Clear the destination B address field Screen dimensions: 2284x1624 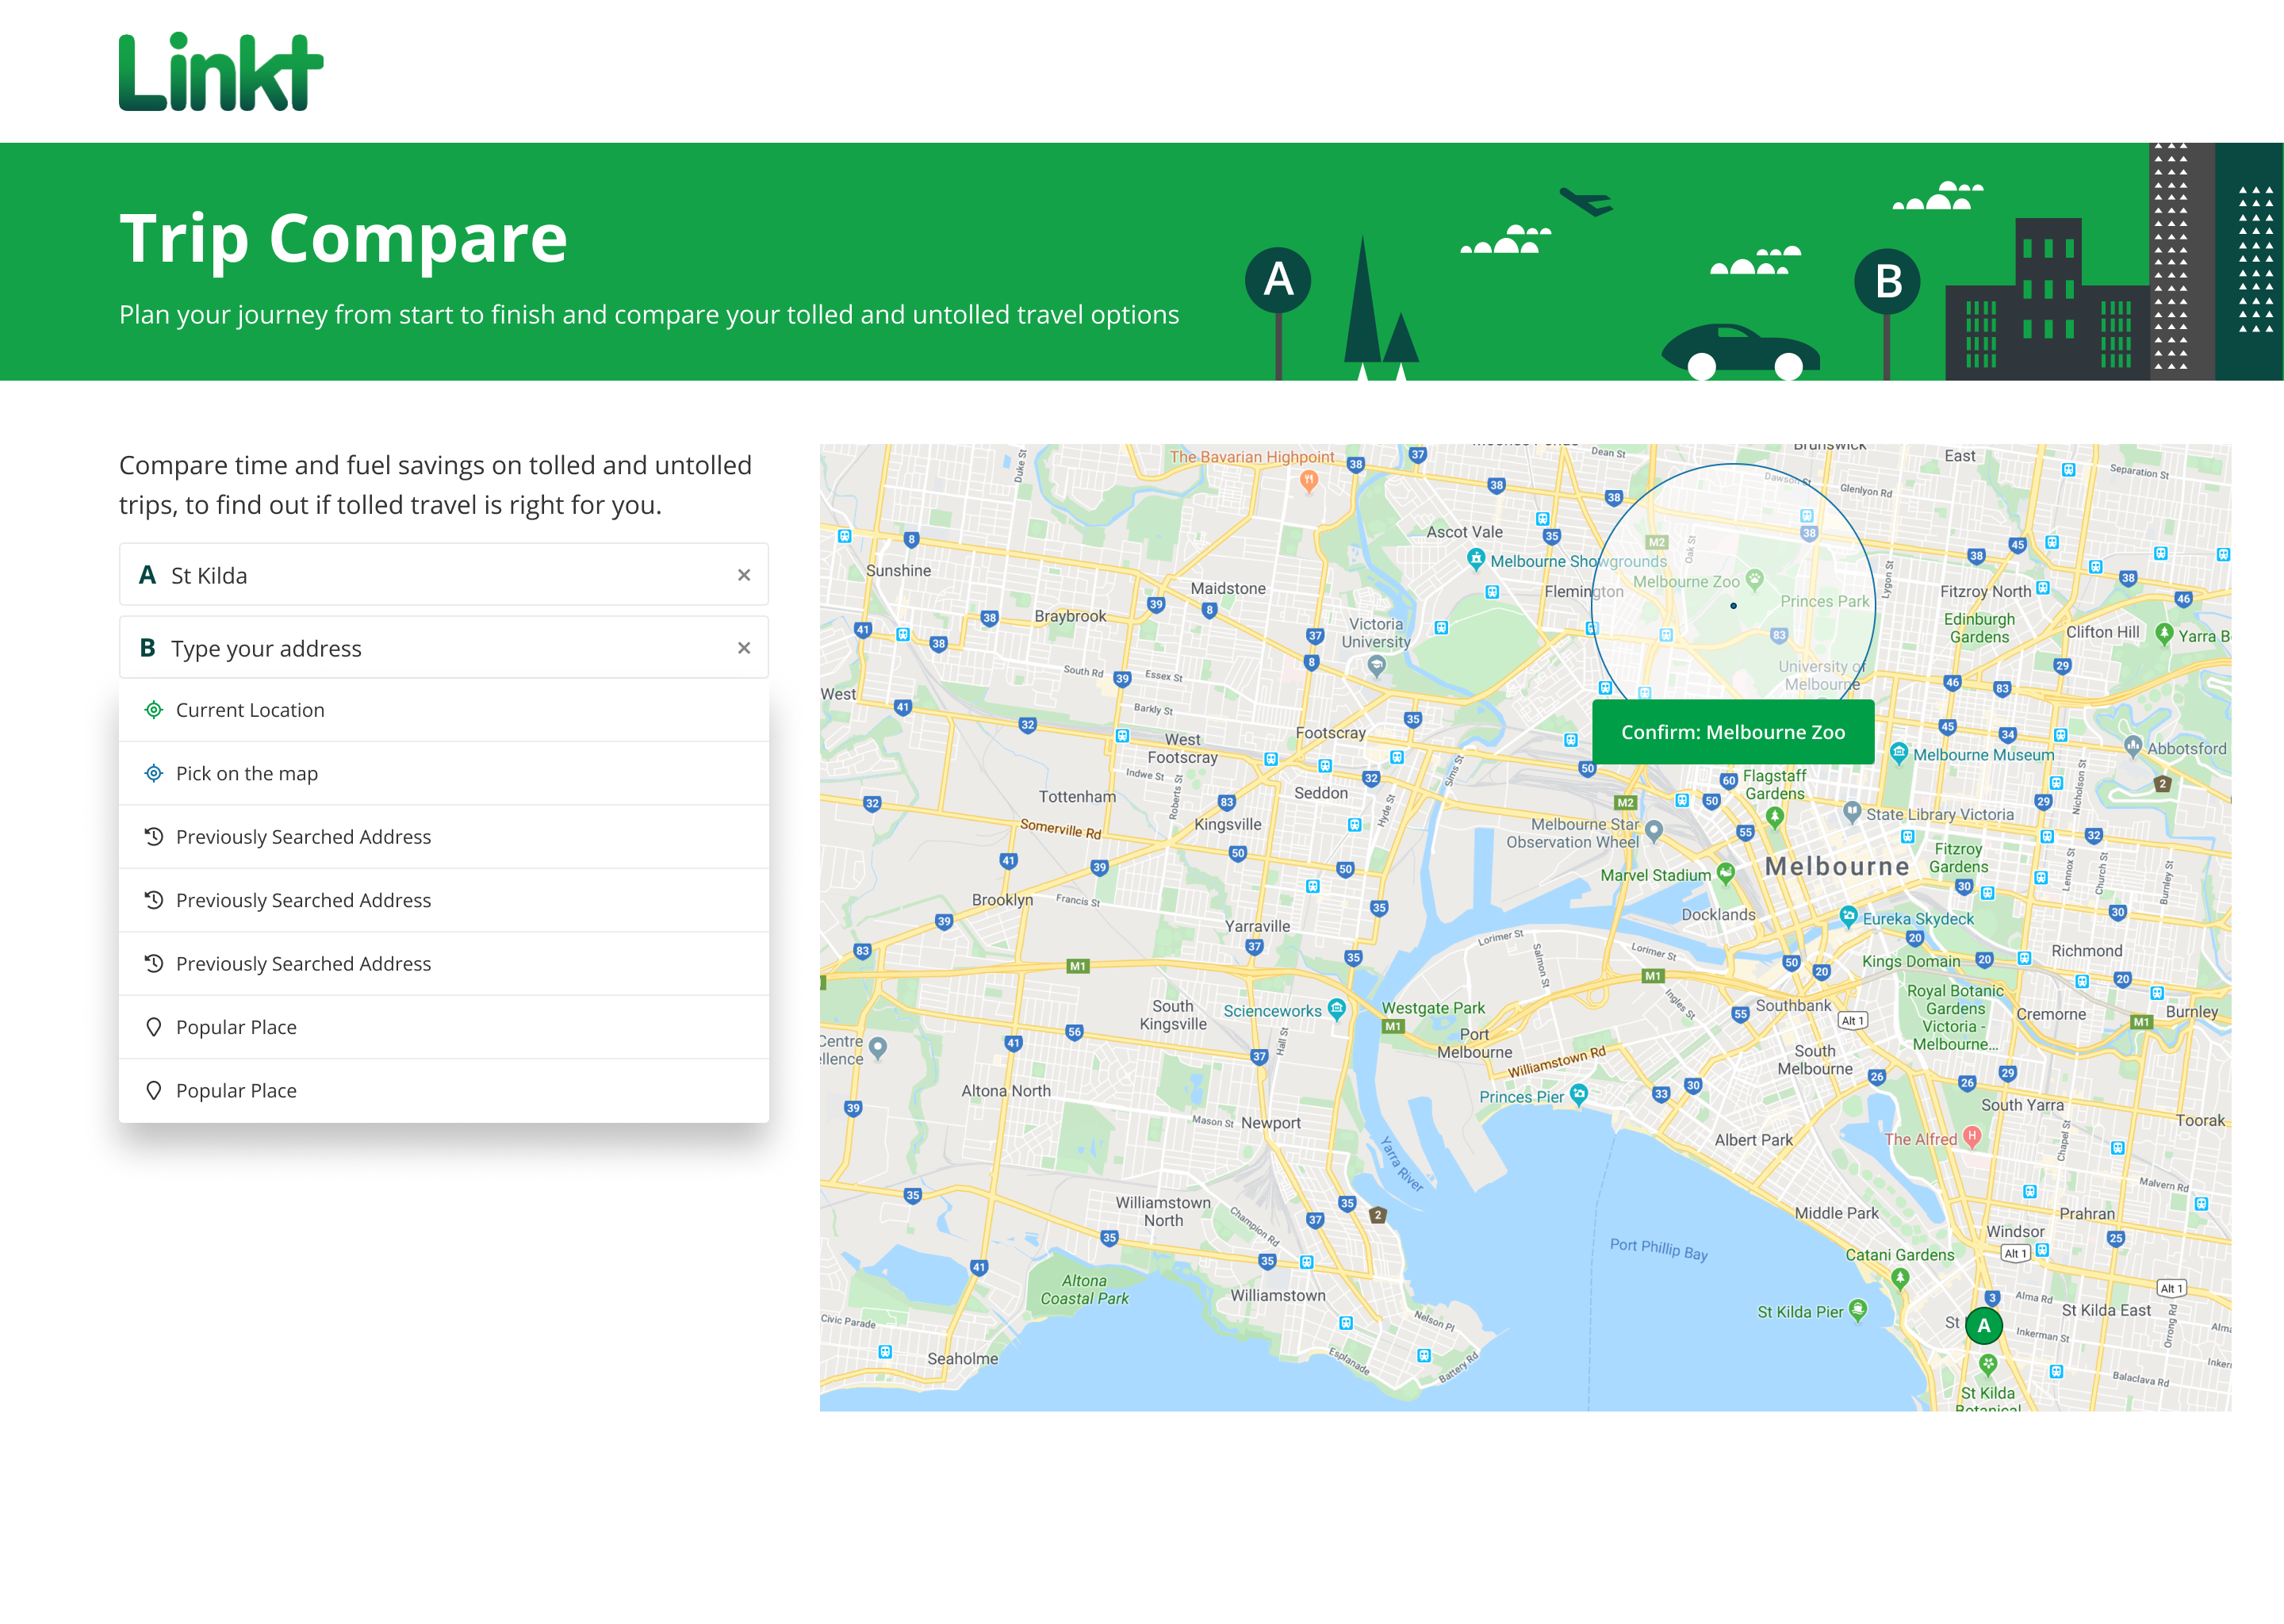(744, 648)
